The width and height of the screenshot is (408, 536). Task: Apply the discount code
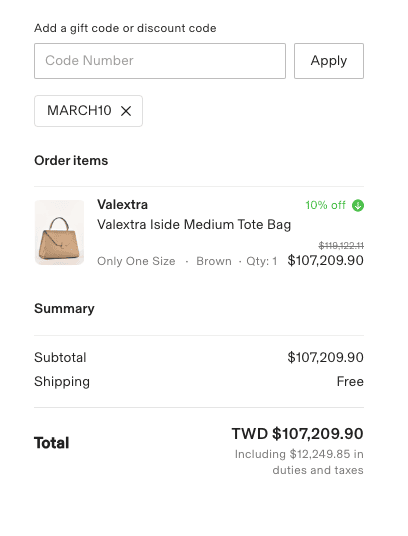click(329, 61)
